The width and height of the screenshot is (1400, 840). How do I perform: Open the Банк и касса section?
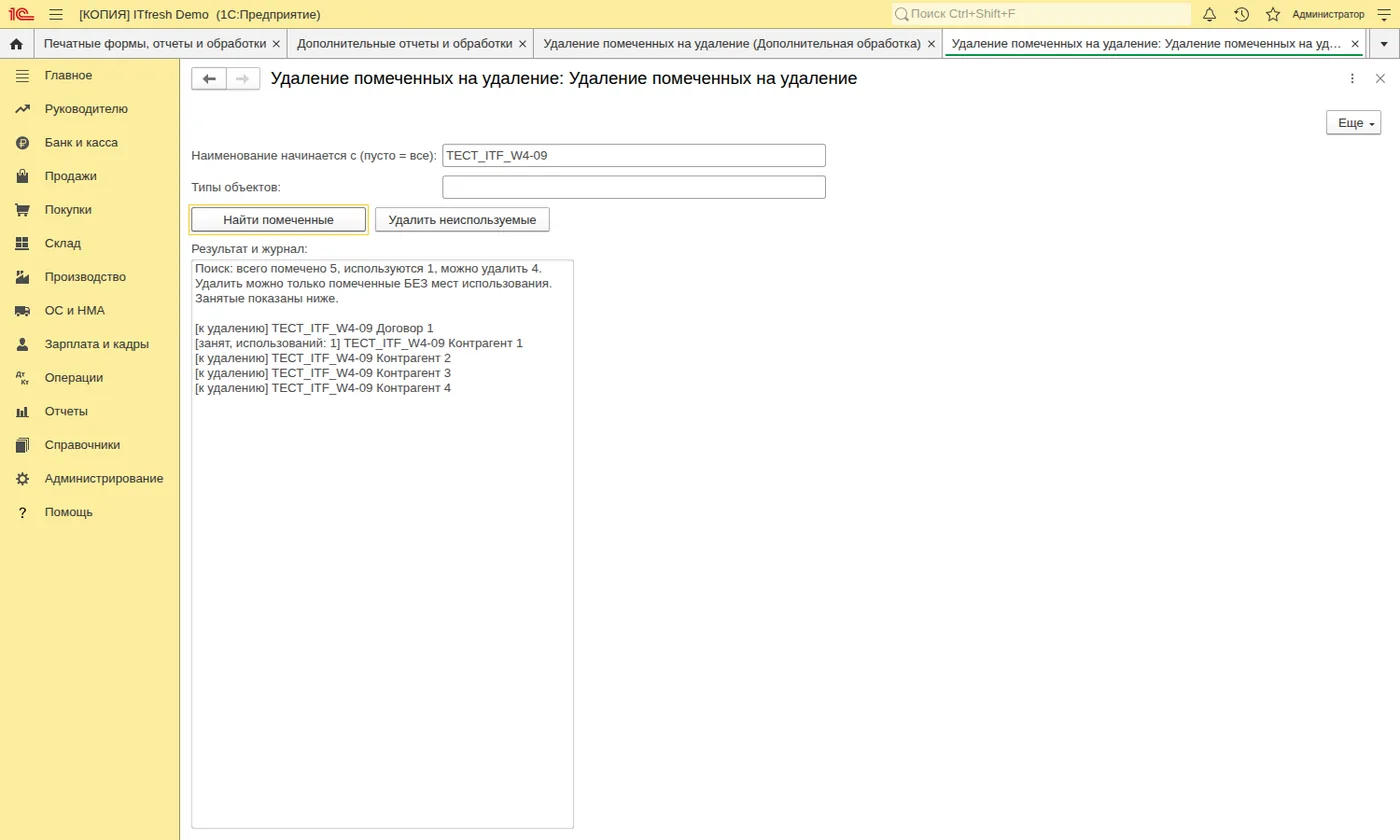(90, 143)
